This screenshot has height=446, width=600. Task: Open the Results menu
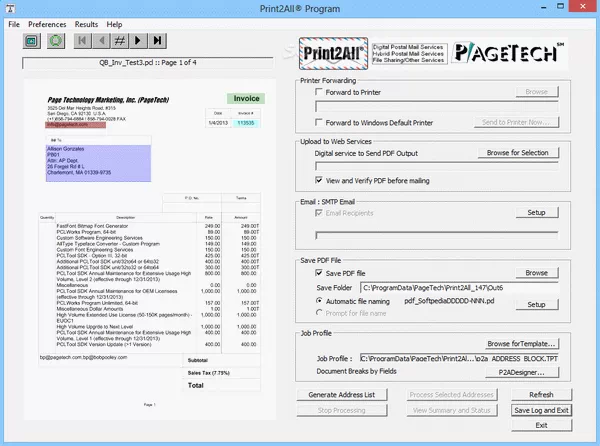pyautogui.click(x=86, y=24)
